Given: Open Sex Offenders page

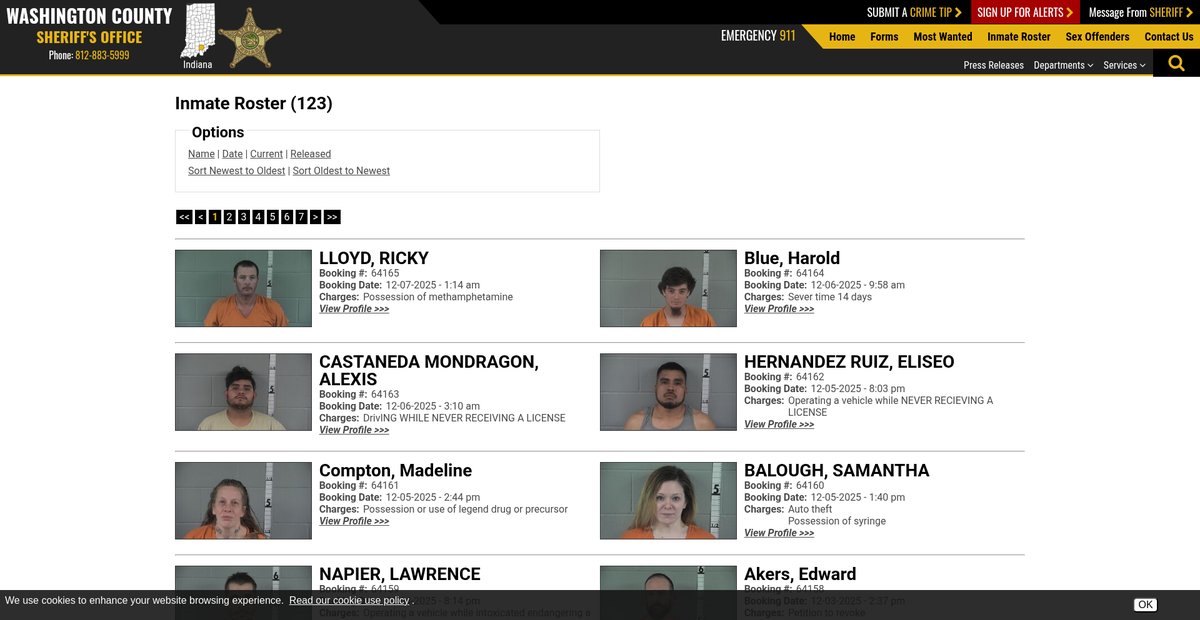Looking at the screenshot, I should [1097, 37].
